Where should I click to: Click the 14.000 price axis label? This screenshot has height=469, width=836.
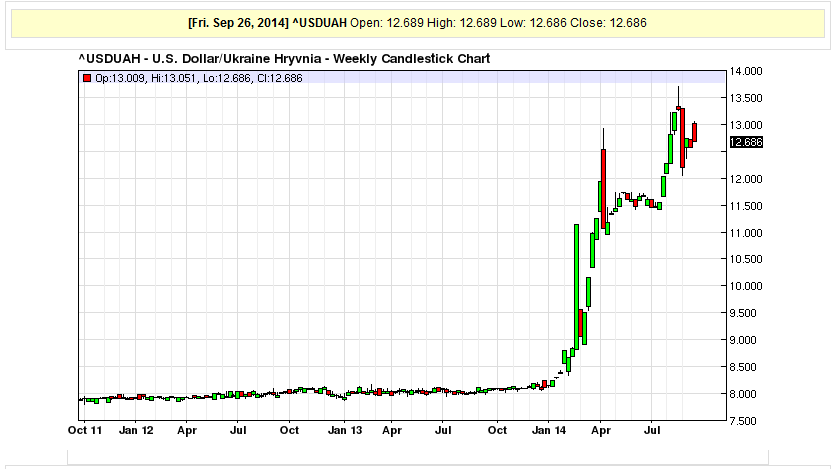(746, 71)
